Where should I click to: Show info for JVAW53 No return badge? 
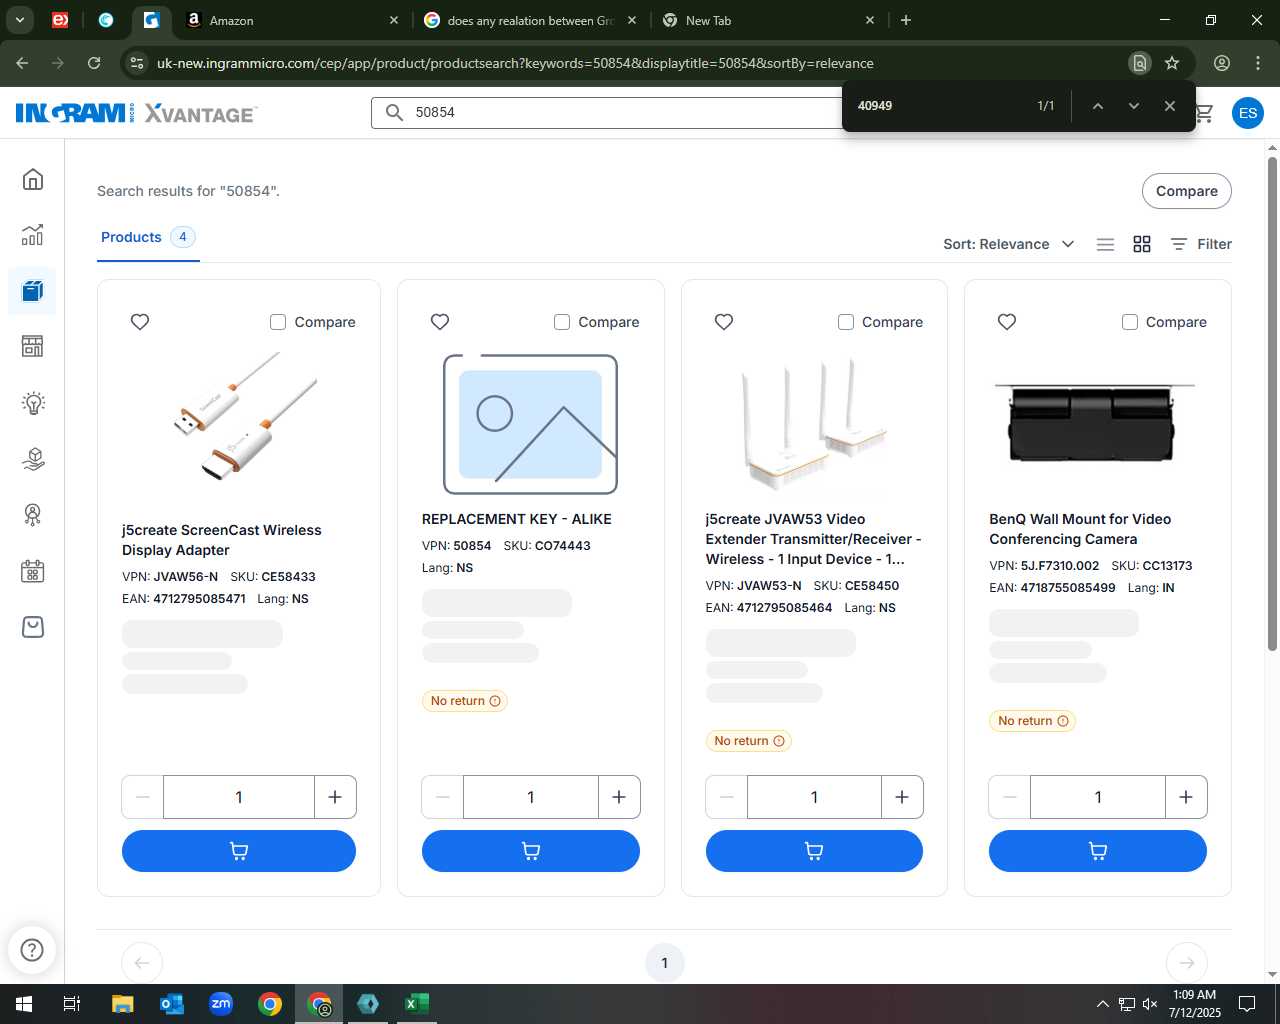(x=779, y=741)
